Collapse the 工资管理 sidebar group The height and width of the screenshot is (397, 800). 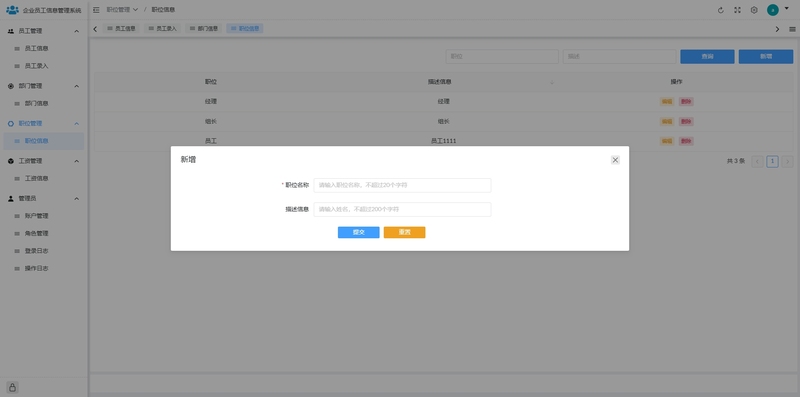(77, 161)
